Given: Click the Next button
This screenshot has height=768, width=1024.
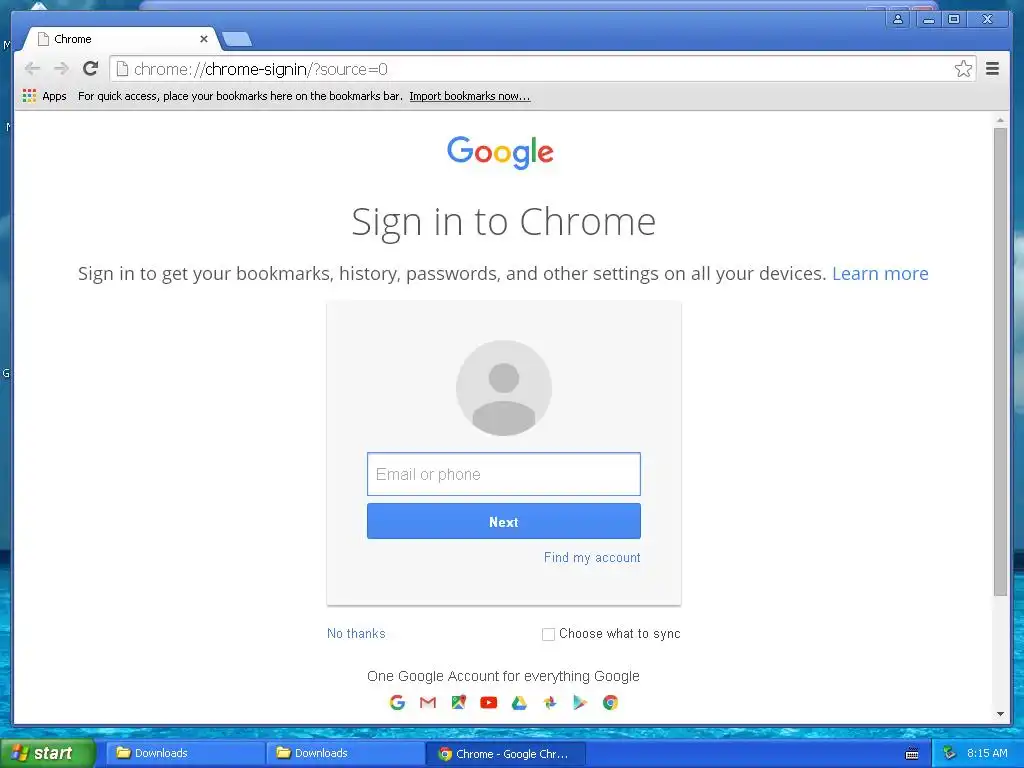Looking at the screenshot, I should pyautogui.click(x=504, y=521).
